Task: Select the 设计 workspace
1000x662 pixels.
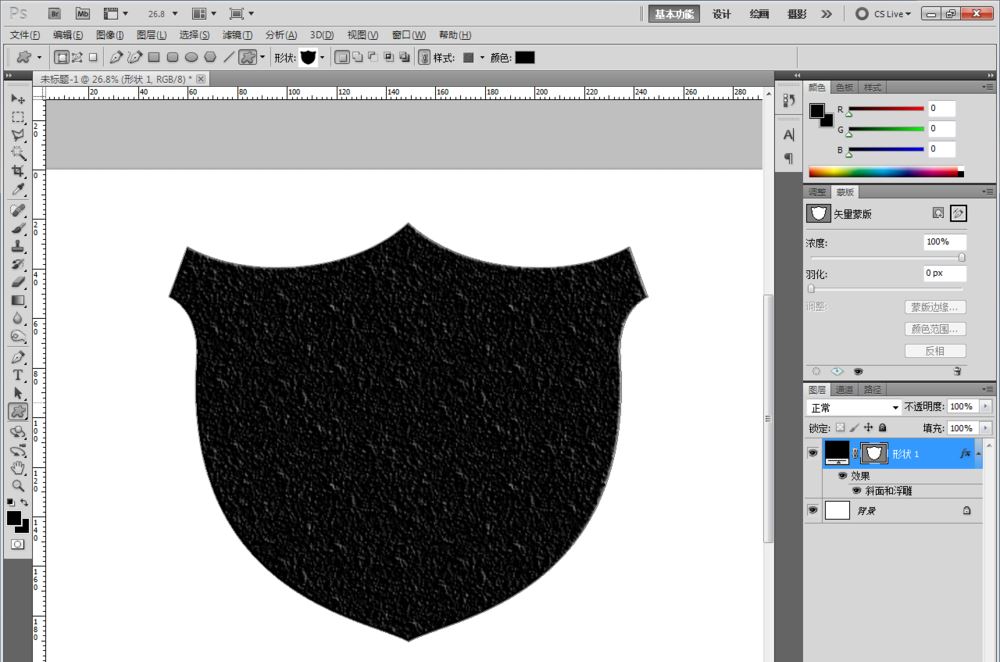Action: [721, 13]
